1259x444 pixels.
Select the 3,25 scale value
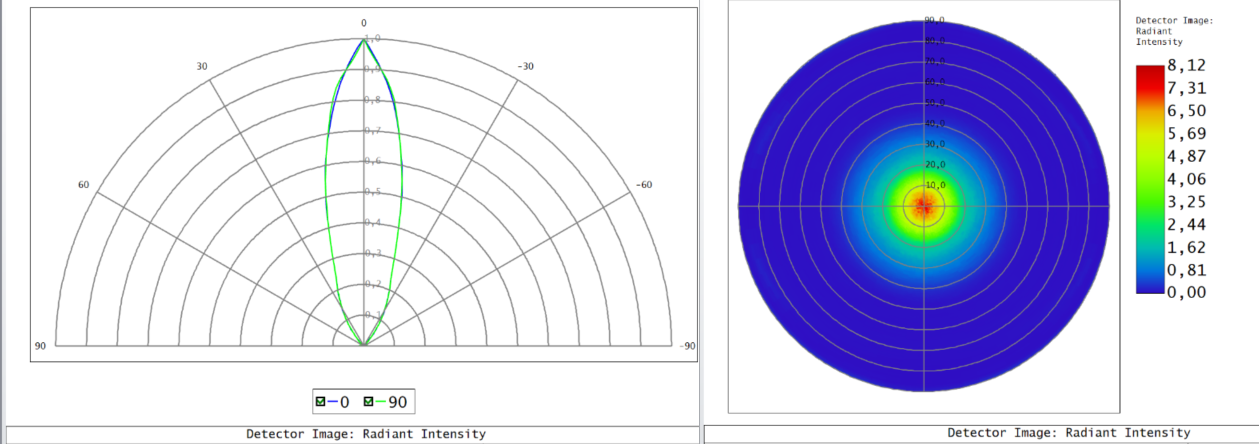point(1188,201)
